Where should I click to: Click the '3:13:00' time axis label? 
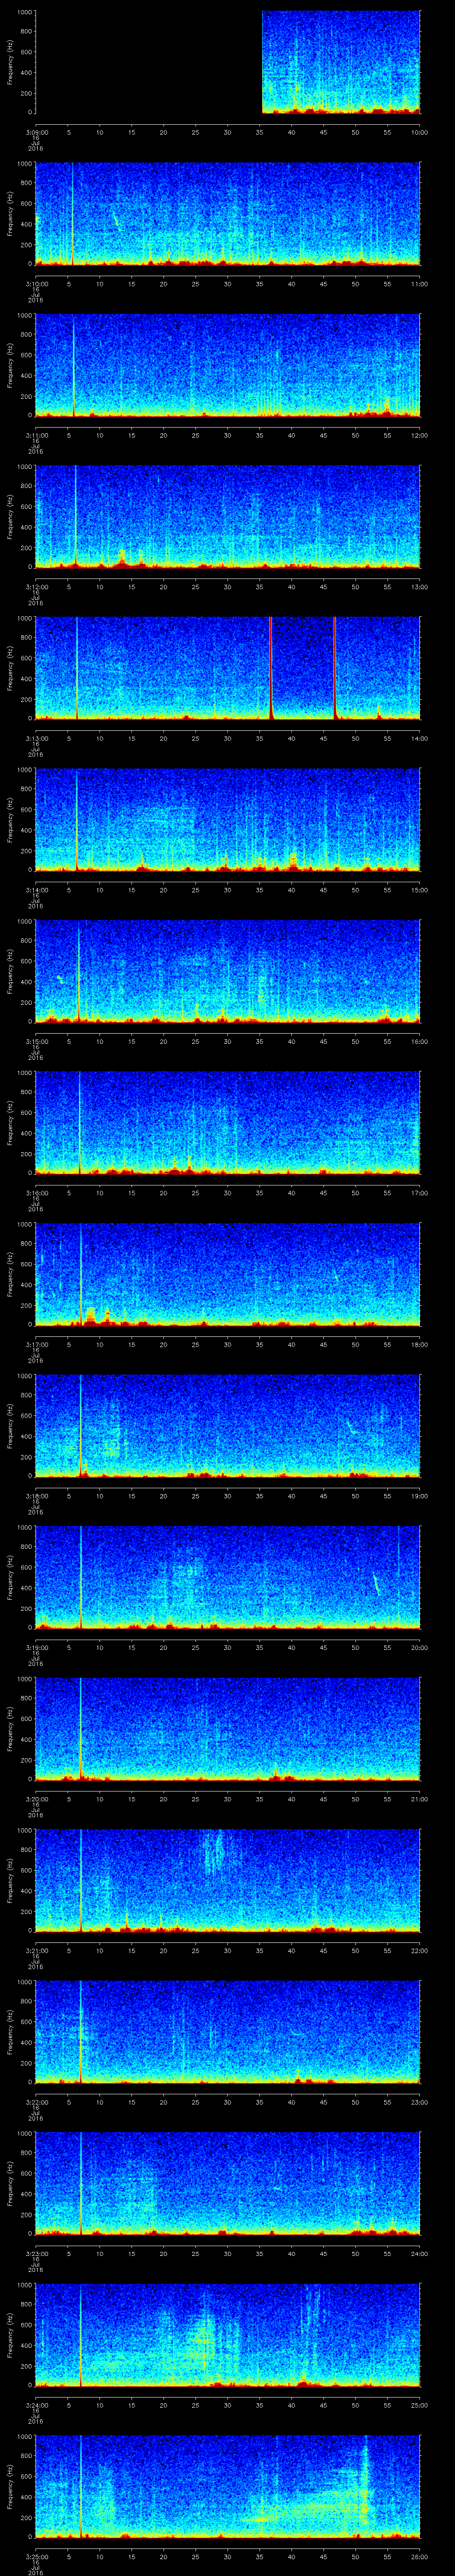point(36,738)
